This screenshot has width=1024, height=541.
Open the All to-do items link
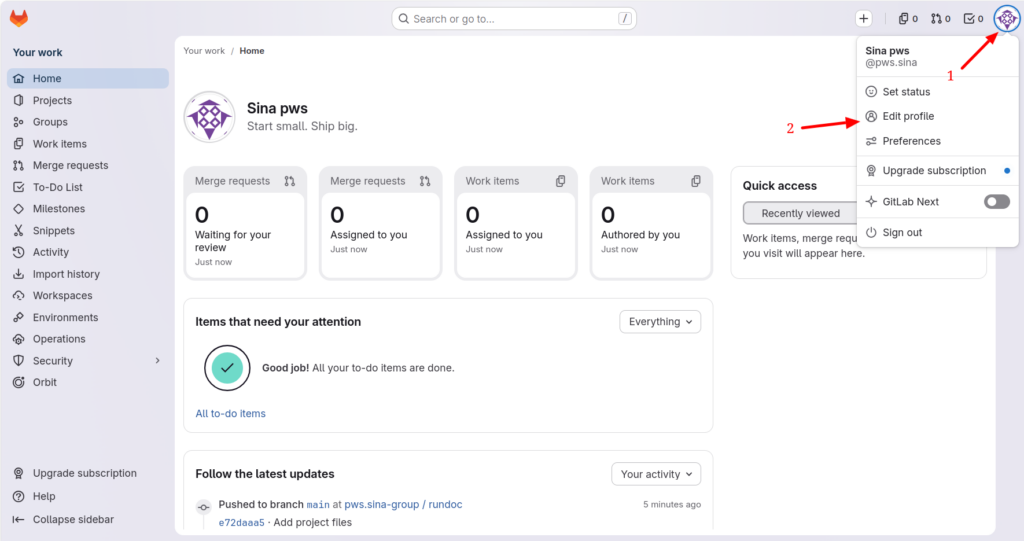pos(231,414)
